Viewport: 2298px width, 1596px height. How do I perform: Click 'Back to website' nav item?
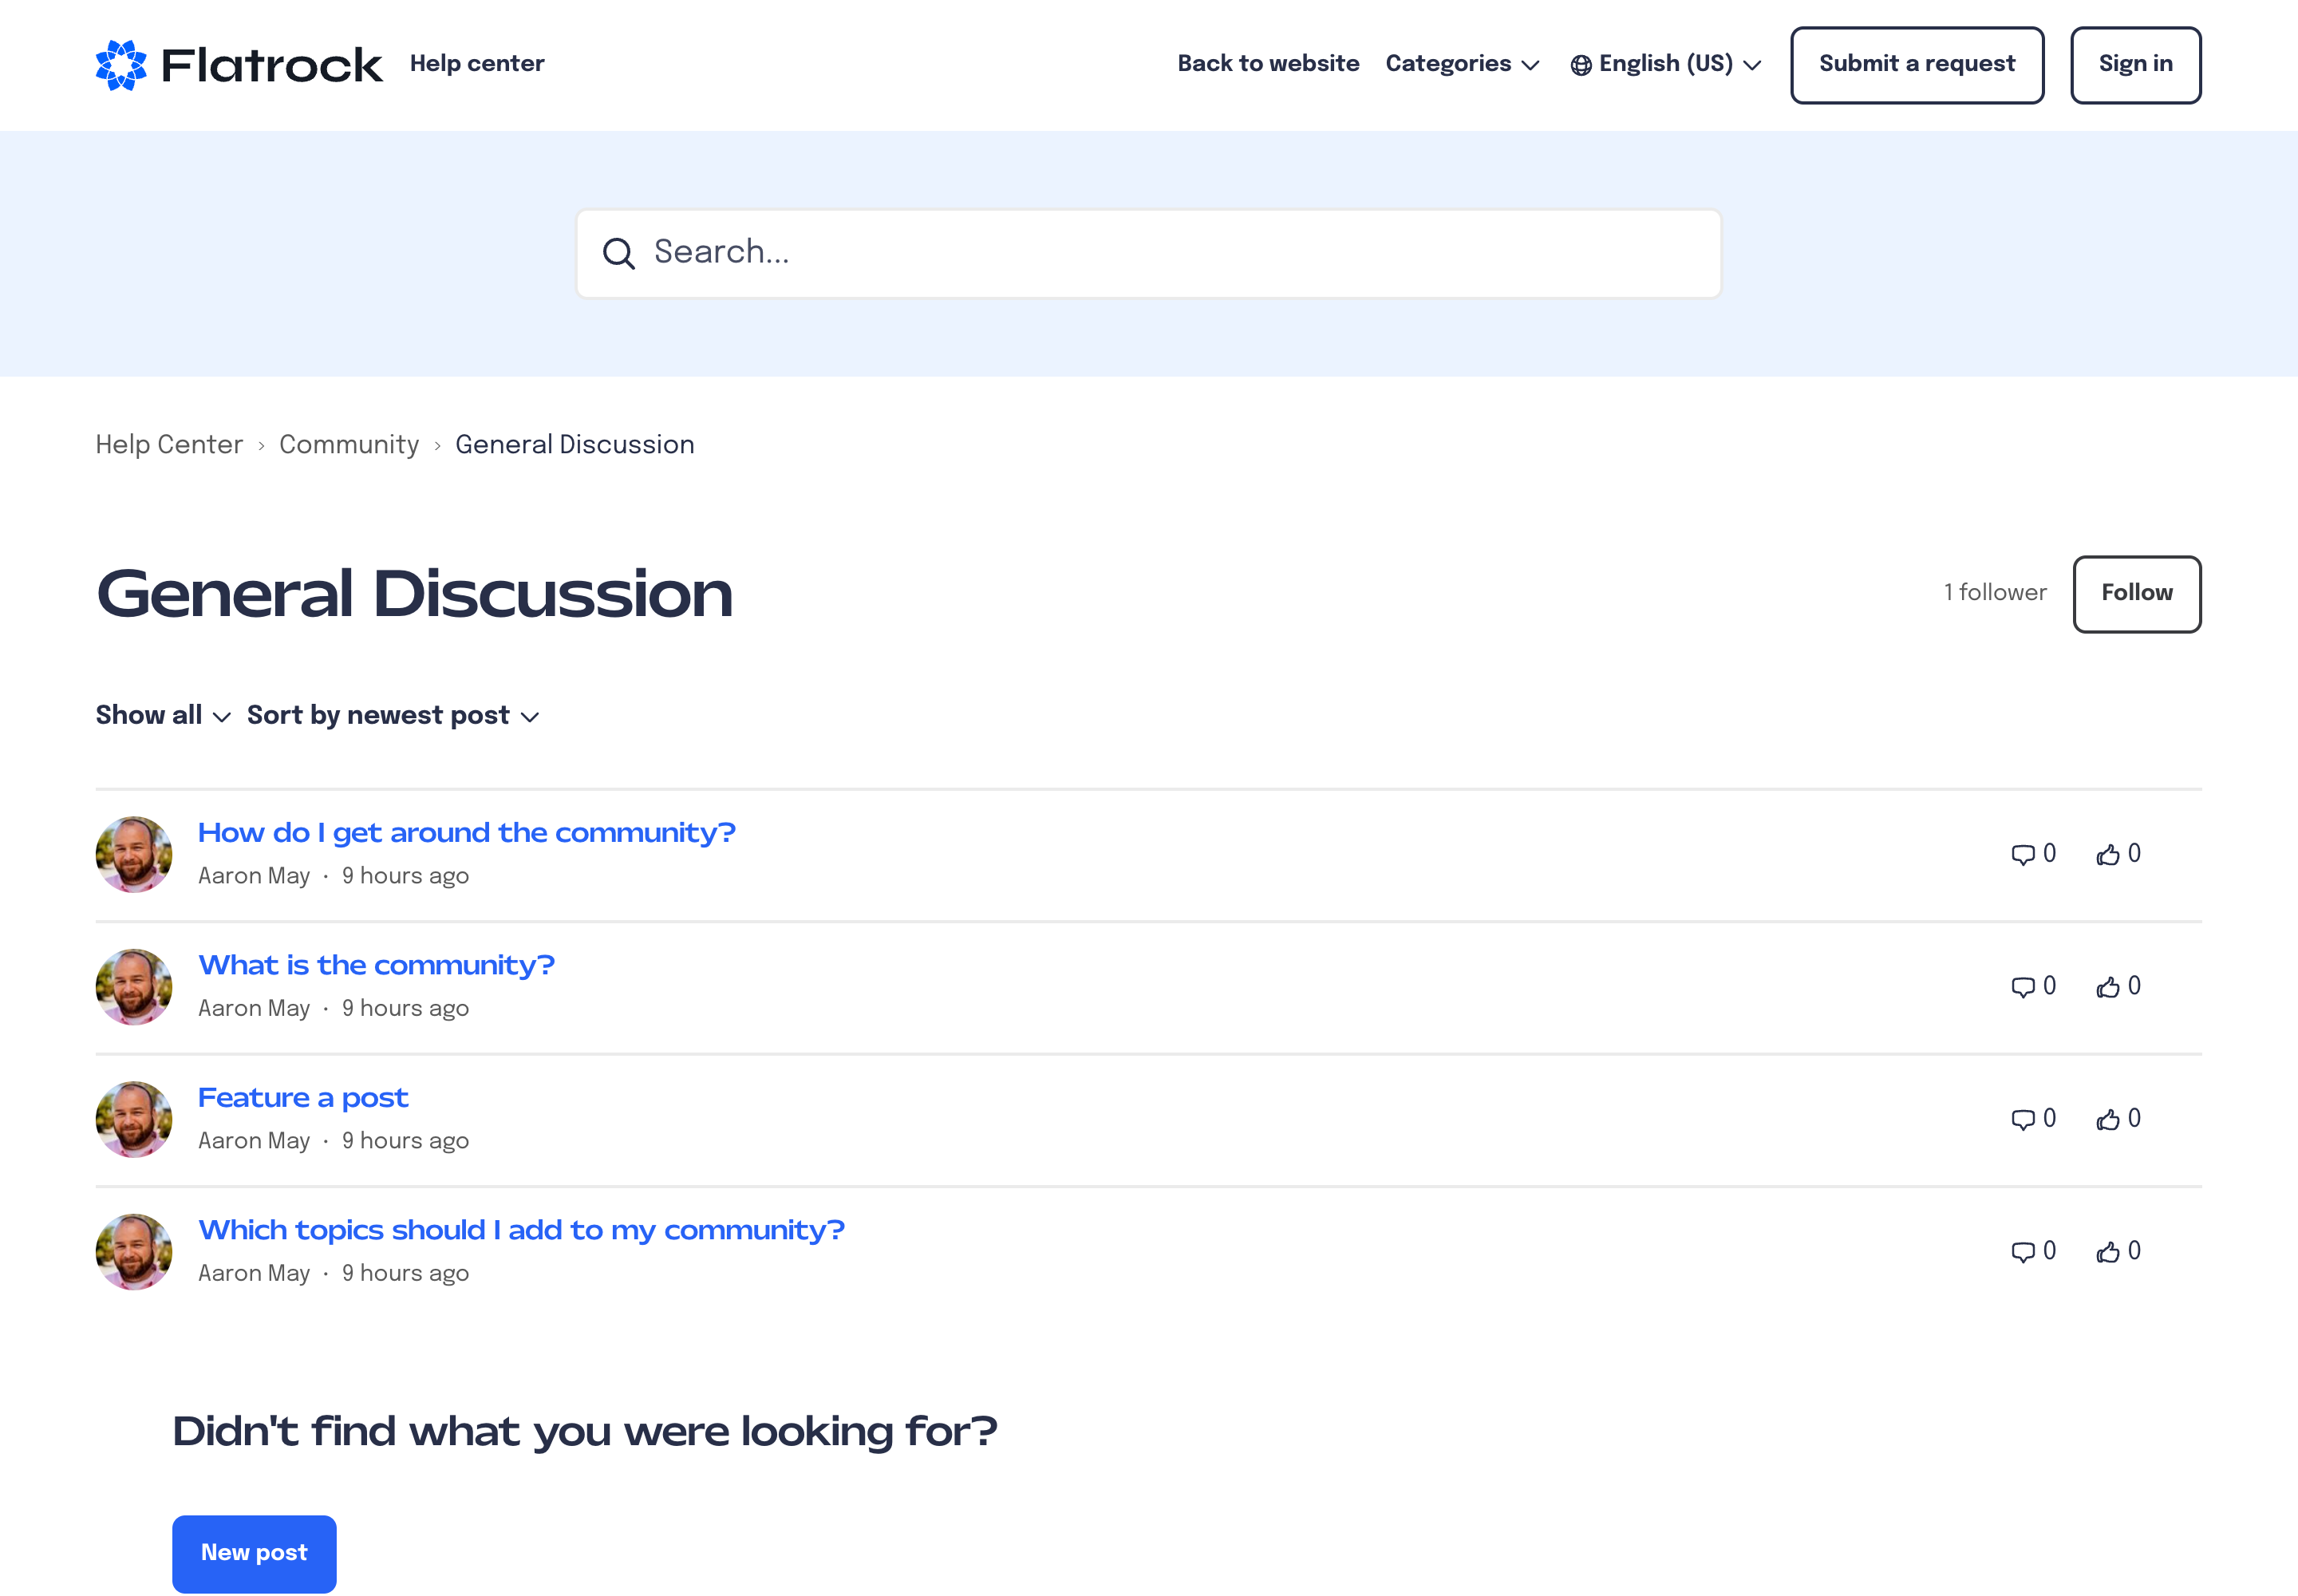tap(1267, 64)
